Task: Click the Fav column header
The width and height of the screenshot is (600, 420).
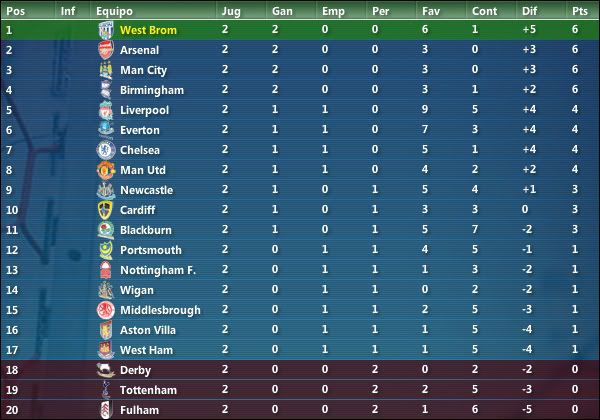Action: 430,11
